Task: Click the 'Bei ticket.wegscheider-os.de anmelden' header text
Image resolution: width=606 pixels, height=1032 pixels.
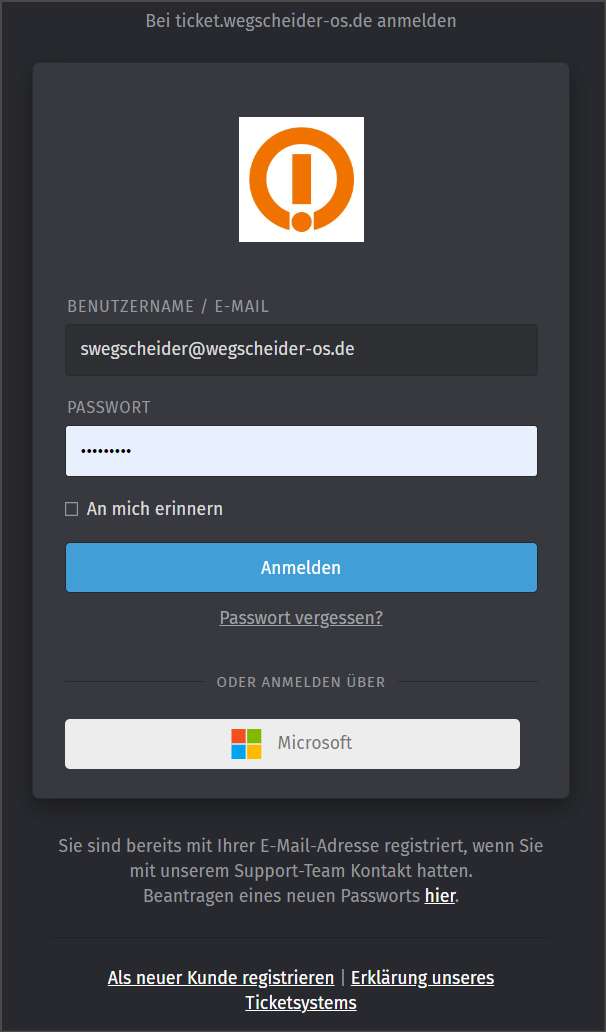Action: [301, 21]
